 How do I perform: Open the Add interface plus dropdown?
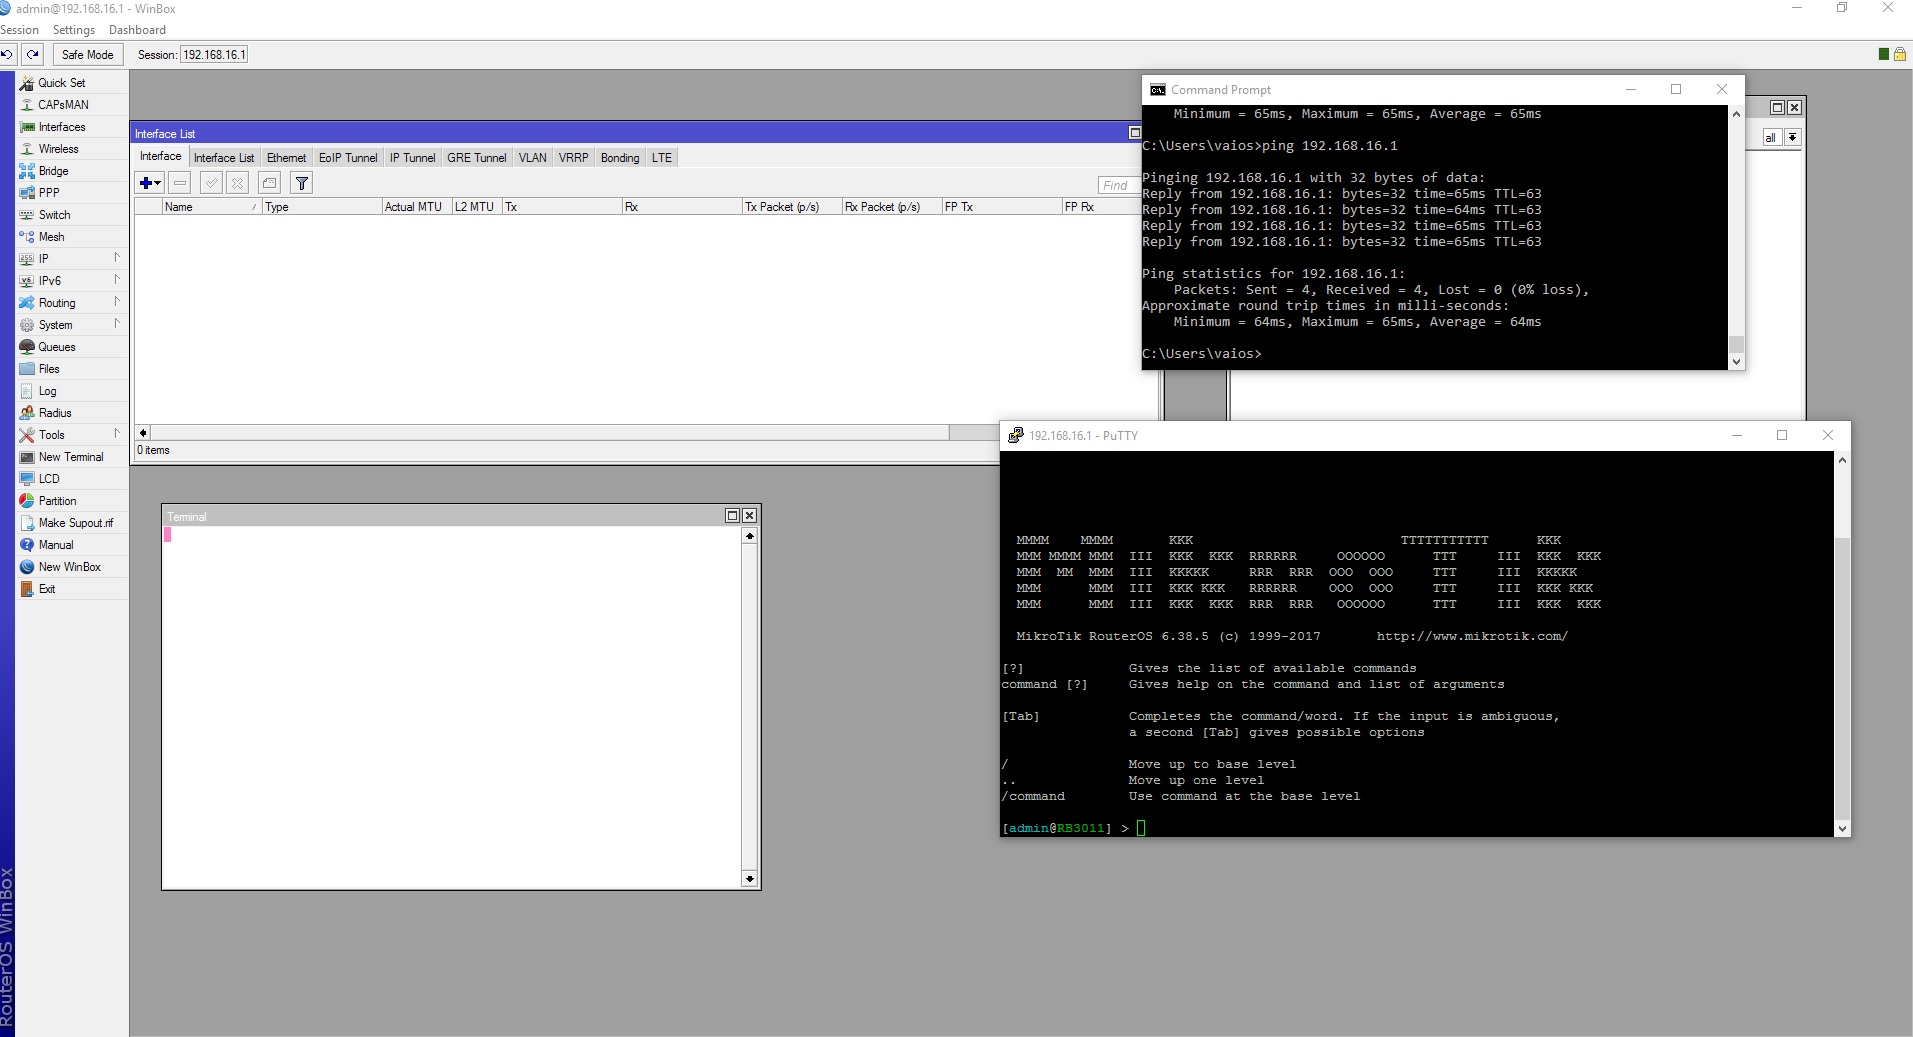tap(150, 183)
